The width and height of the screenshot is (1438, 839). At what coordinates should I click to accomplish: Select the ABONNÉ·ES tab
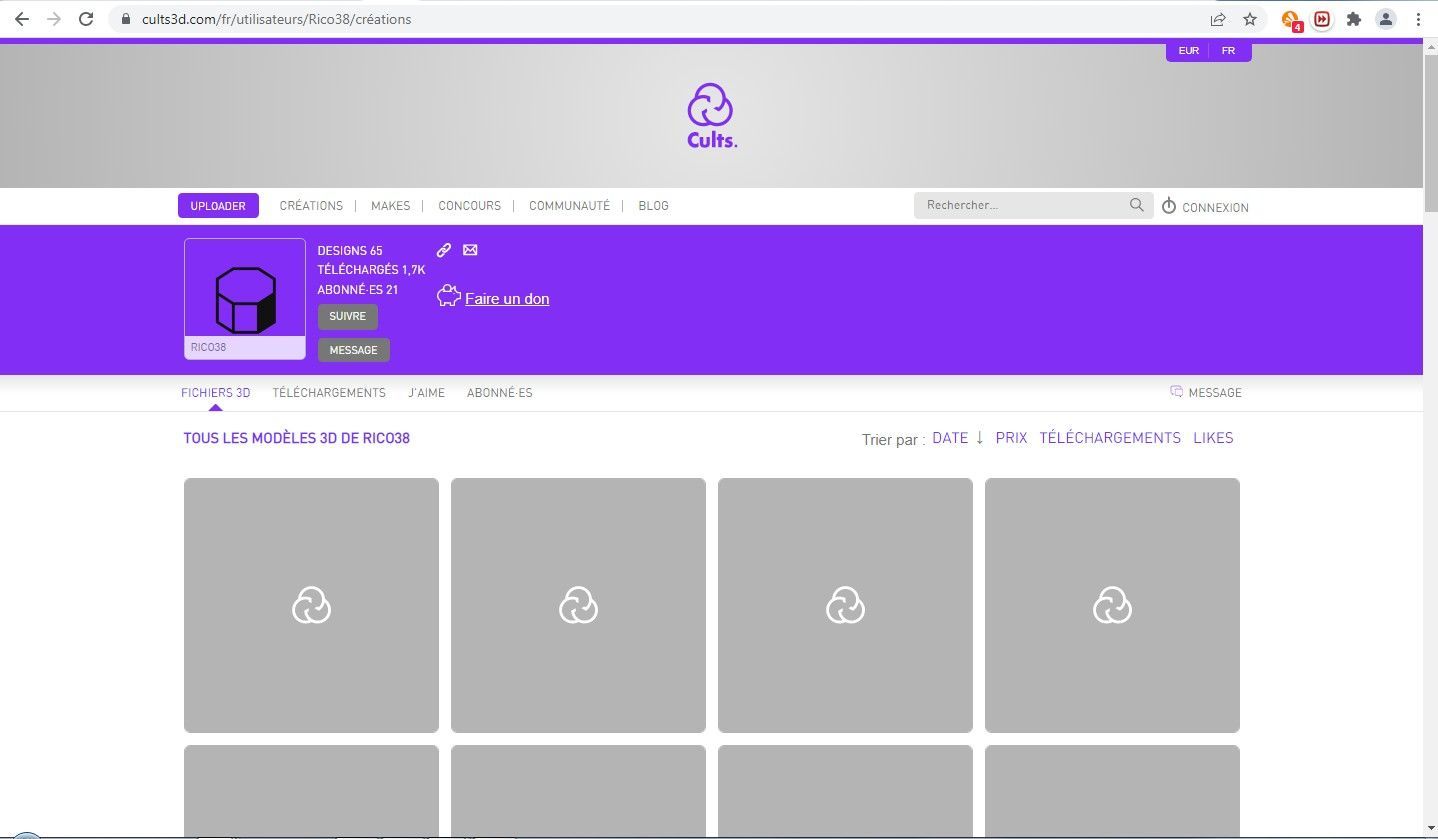(499, 393)
